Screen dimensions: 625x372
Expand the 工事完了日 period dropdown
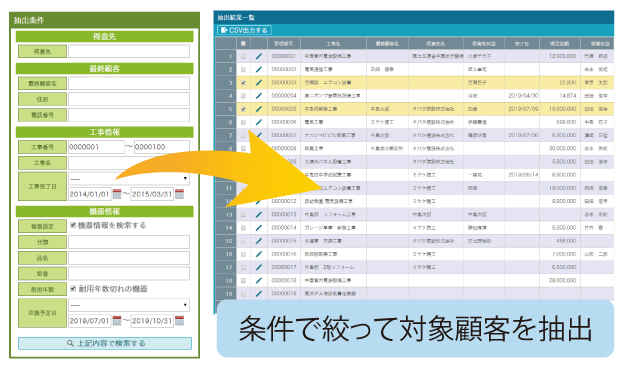(129, 178)
